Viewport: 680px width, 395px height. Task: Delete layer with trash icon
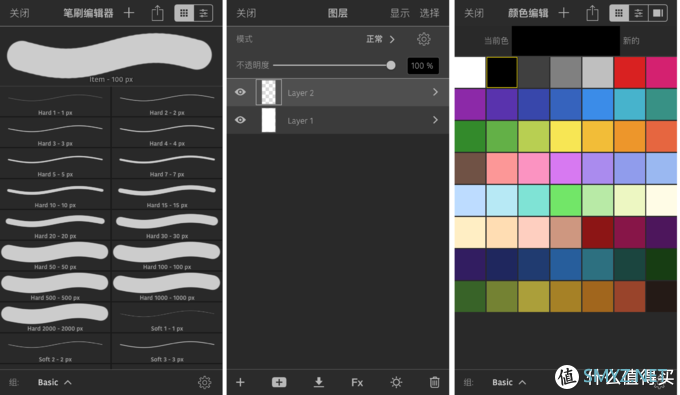click(434, 382)
